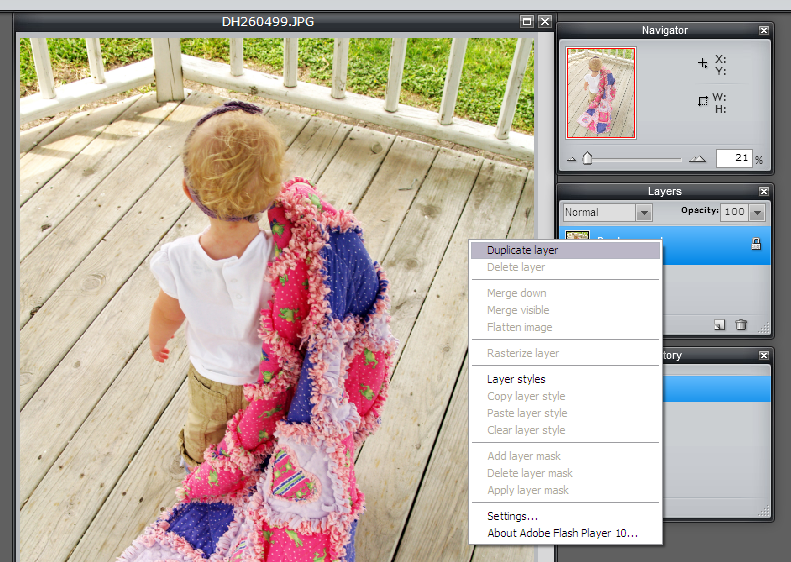
Task: Click the Navigator panel title
Action: [x=664, y=30]
